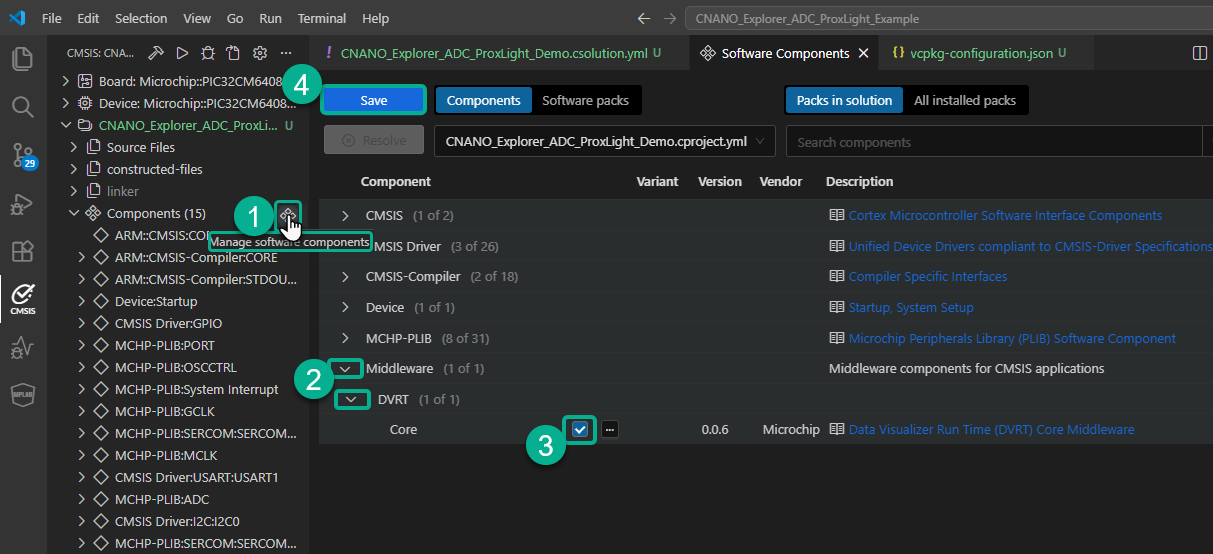Click the Resolve button

[374, 141]
